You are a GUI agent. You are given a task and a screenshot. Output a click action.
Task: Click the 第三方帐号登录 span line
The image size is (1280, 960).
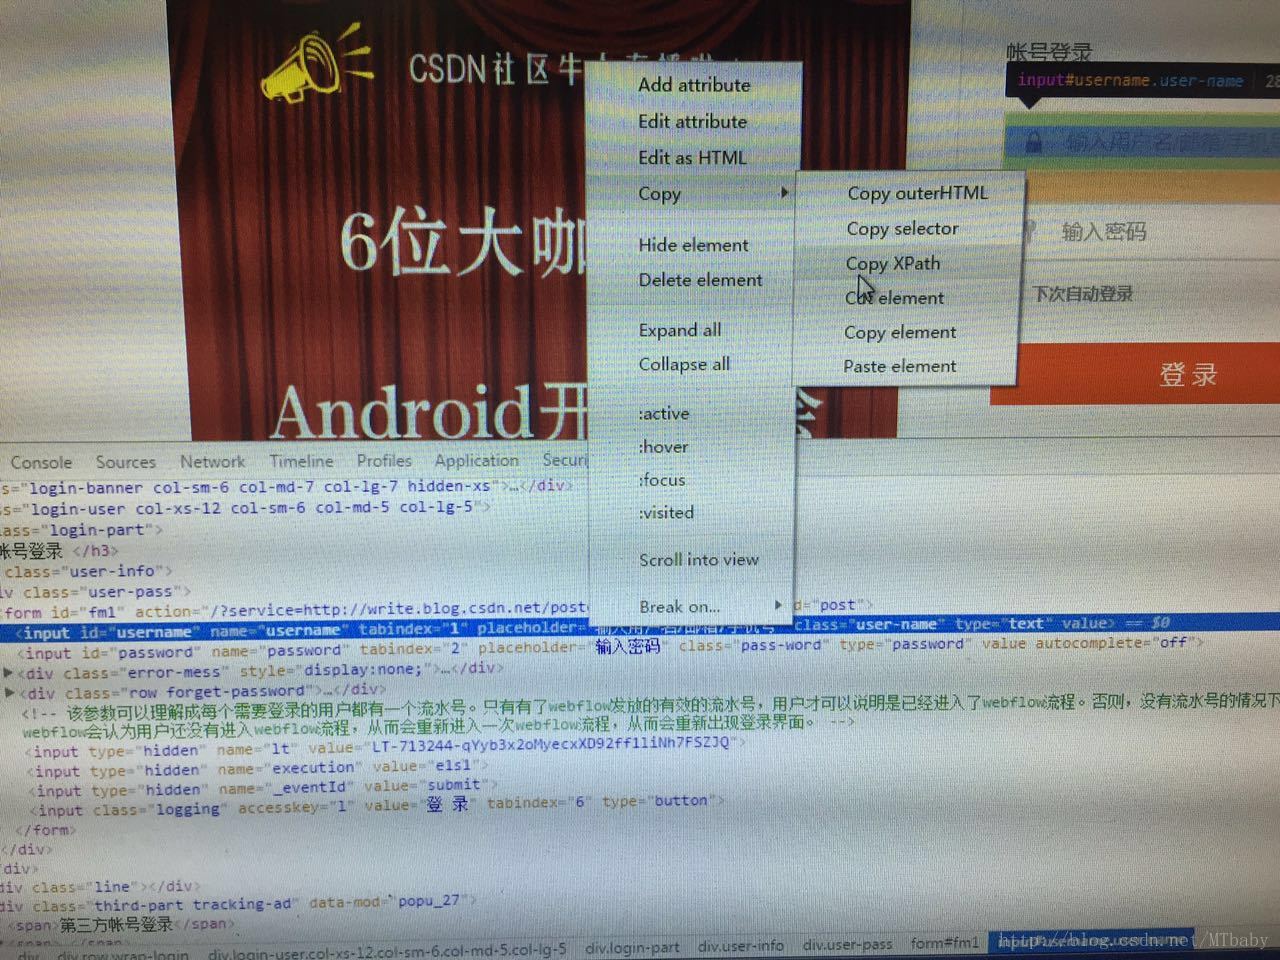pos(122,924)
